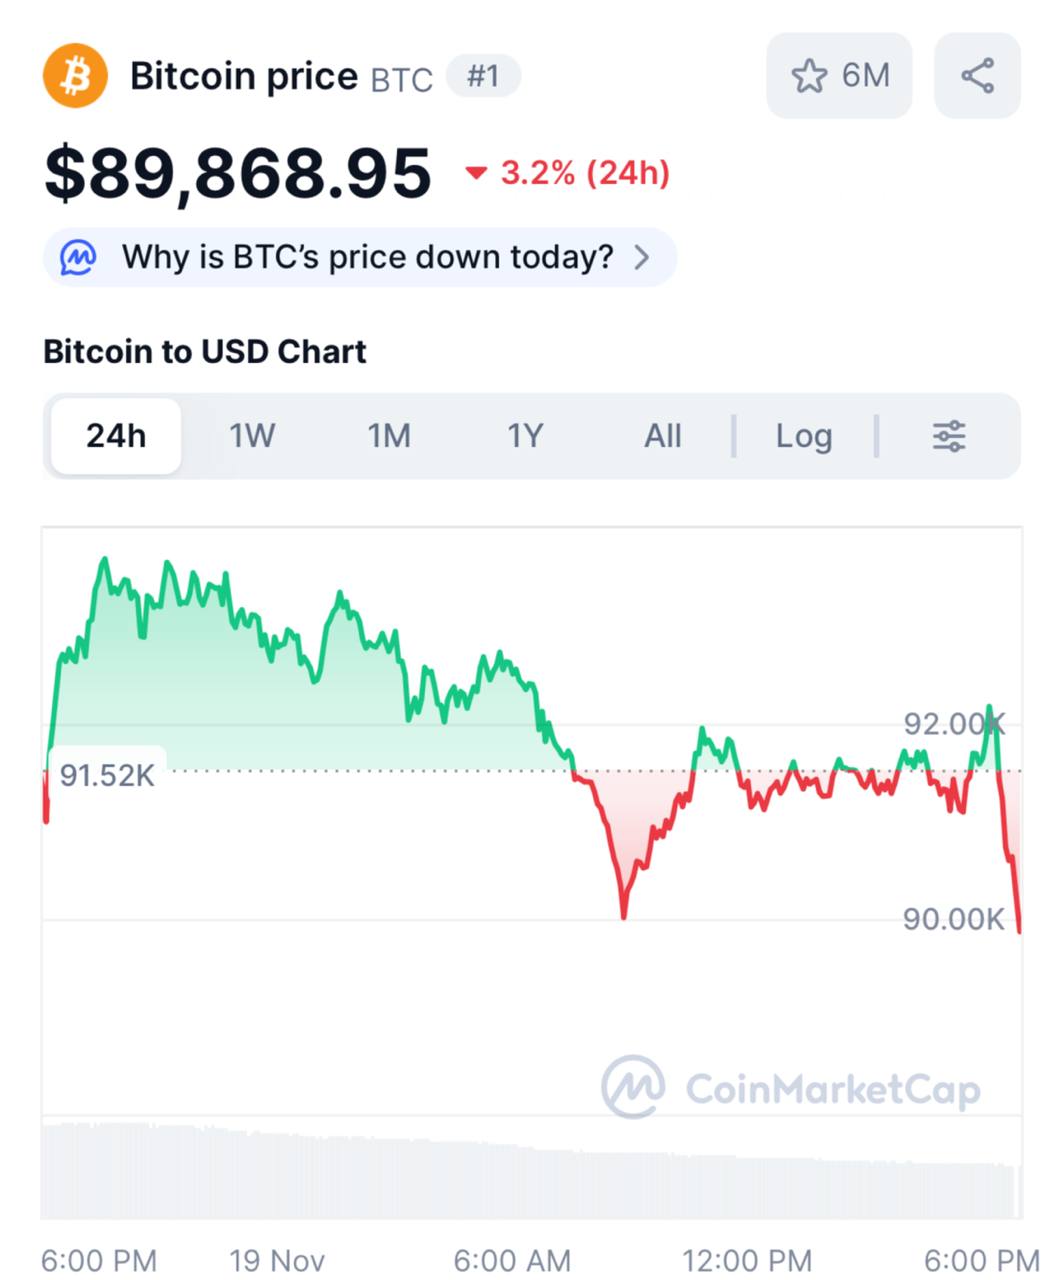Open the share icon button
1064x1280 pixels.
pos(977,76)
